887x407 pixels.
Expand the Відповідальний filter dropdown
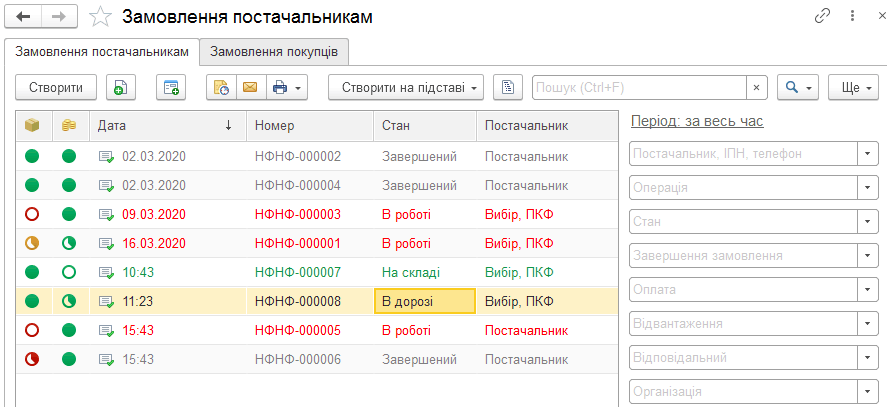(x=868, y=357)
